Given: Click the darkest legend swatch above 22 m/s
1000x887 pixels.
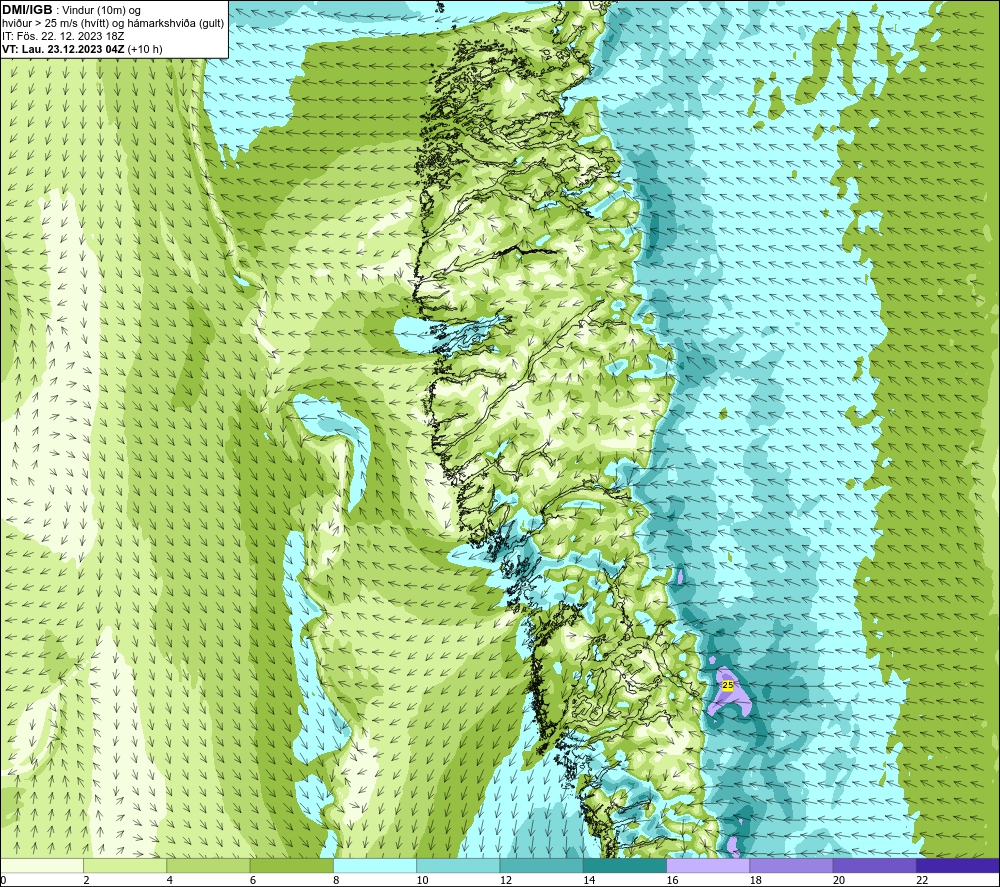Looking at the screenshot, I should click(958, 865).
